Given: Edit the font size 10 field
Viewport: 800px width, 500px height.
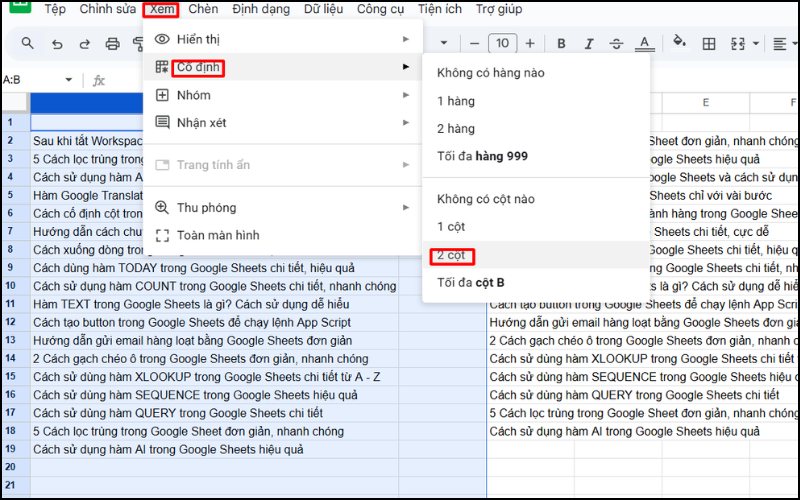Looking at the screenshot, I should (x=502, y=44).
